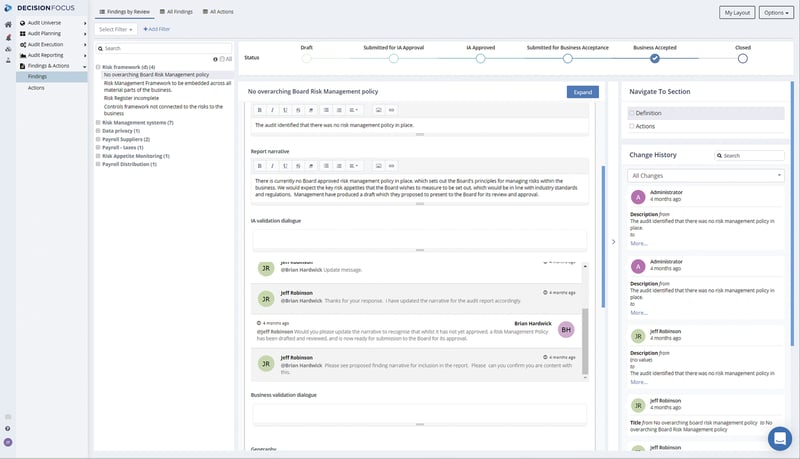This screenshot has height=459, width=800.
Task: Tick the Payroll Suppliers checkbox
Action: [98, 139]
